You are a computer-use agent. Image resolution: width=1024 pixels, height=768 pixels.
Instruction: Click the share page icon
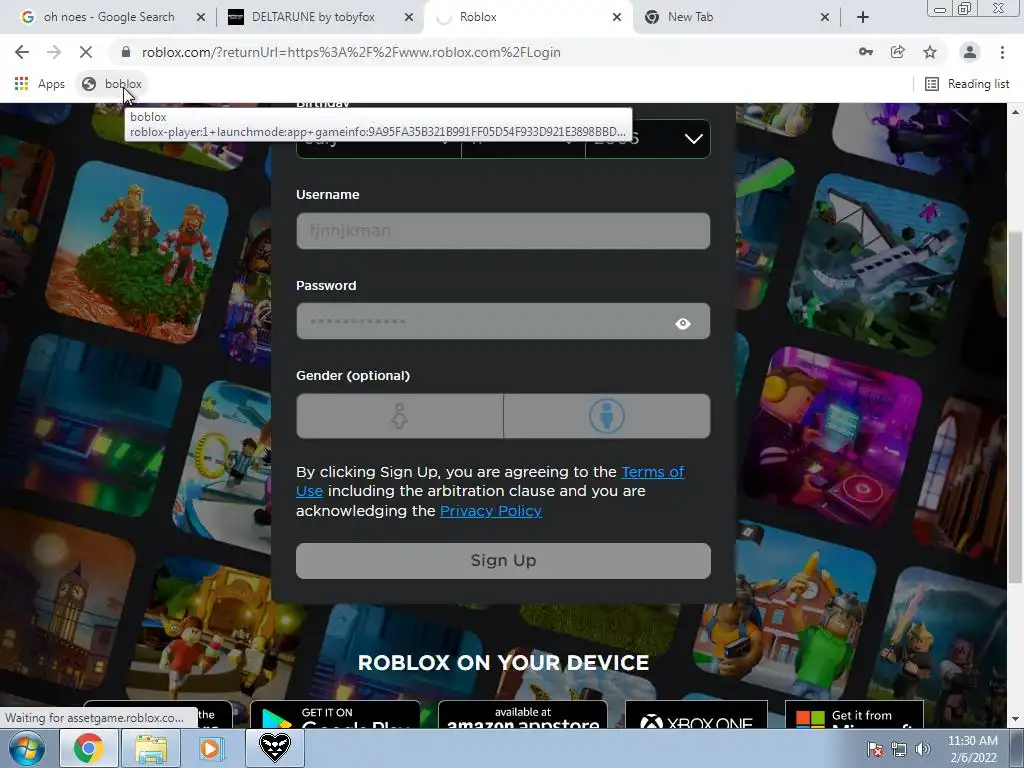pyautogui.click(x=898, y=52)
